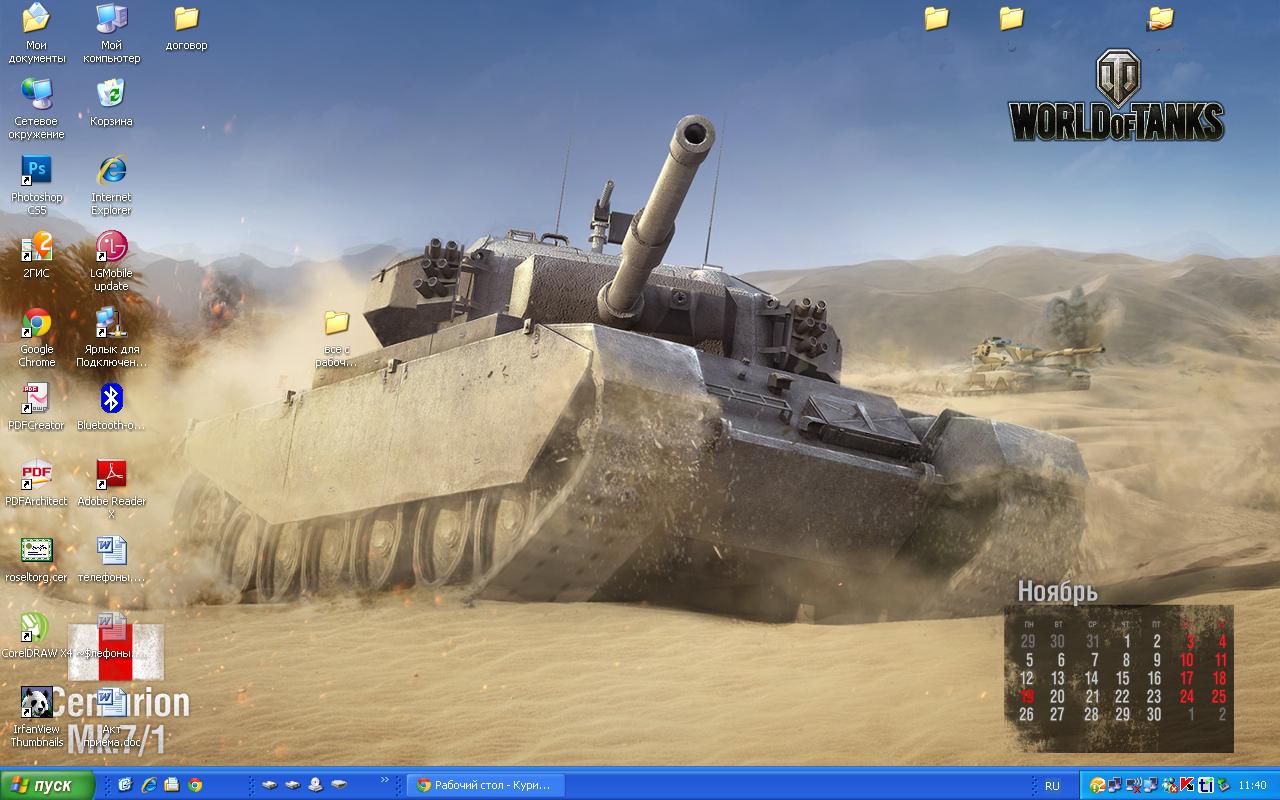Launch Adobe Reader X from the desktop

coord(111,475)
